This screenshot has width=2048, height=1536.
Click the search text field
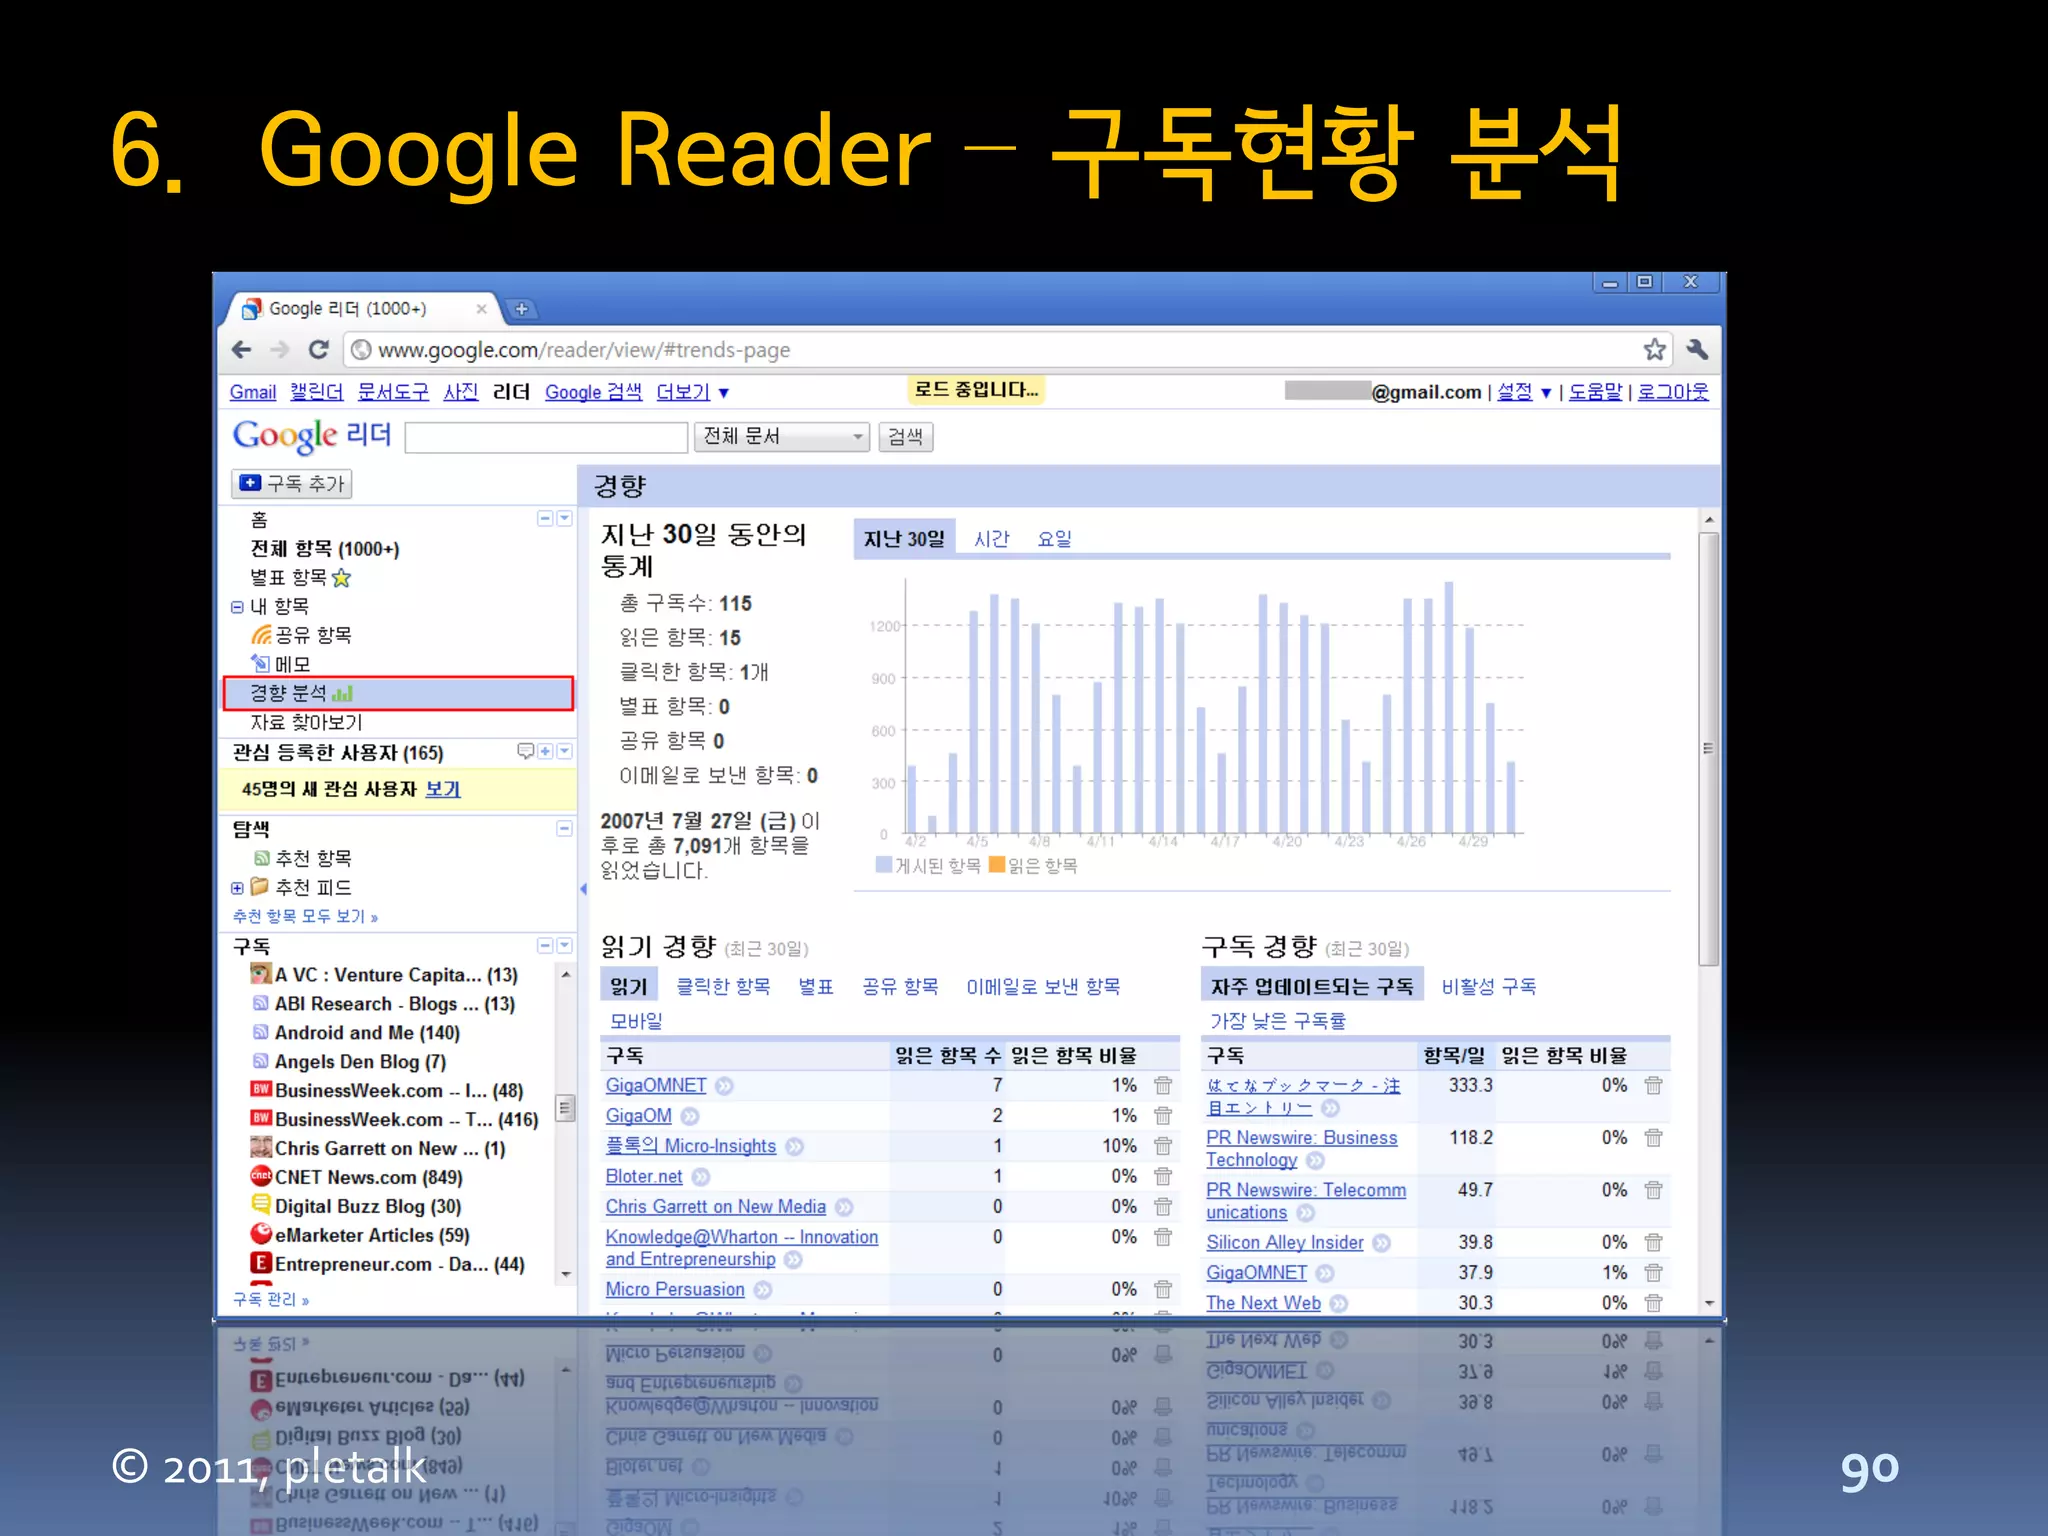[x=546, y=437]
